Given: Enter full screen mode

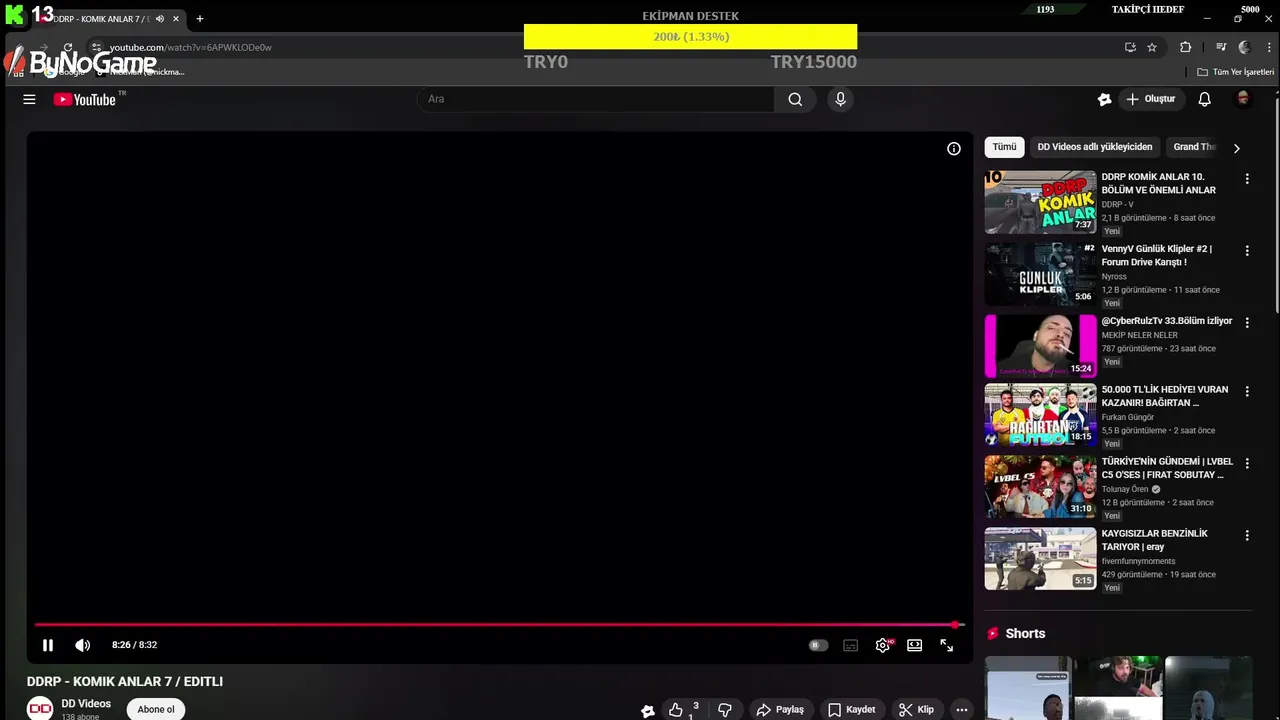Looking at the screenshot, I should [946, 645].
